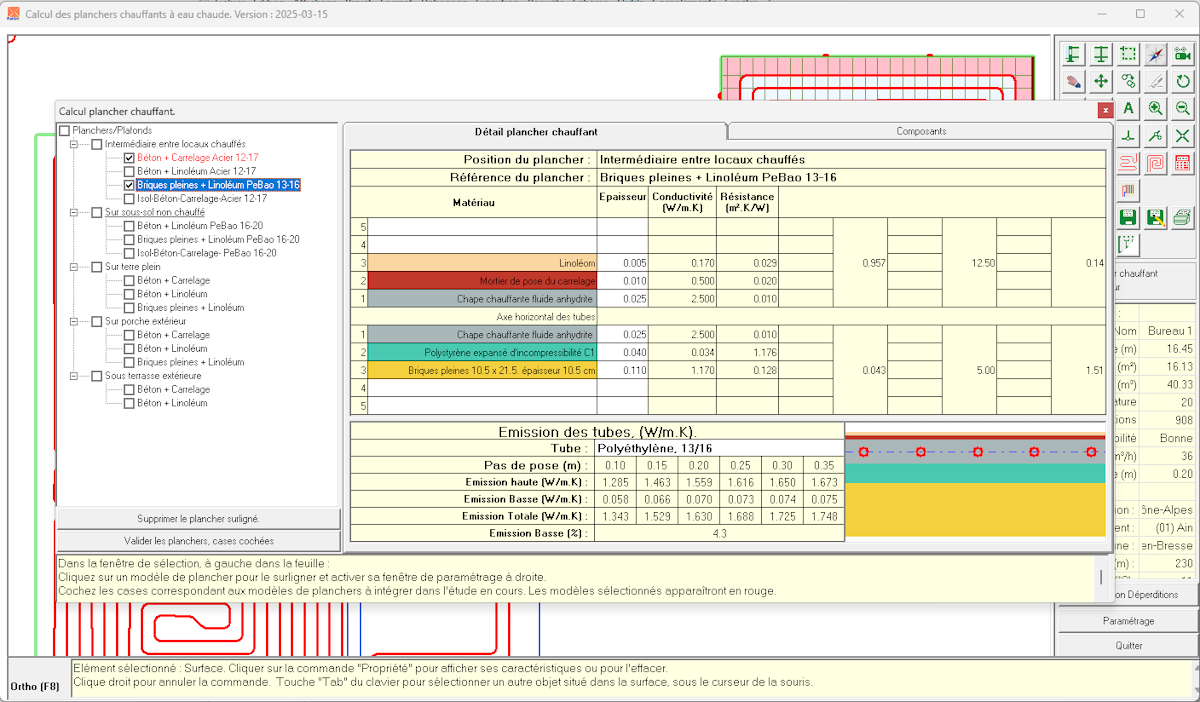
Task: Select the spiral heating loop icon
Action: (x=1155, y=162)
